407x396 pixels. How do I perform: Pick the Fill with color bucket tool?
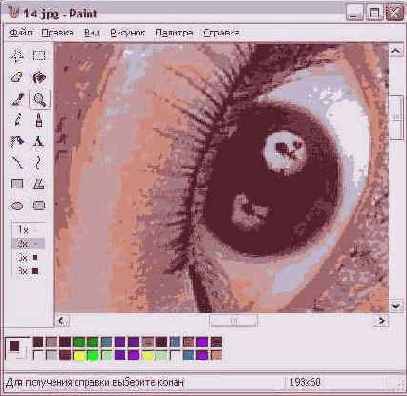click(x=39, y=77)
